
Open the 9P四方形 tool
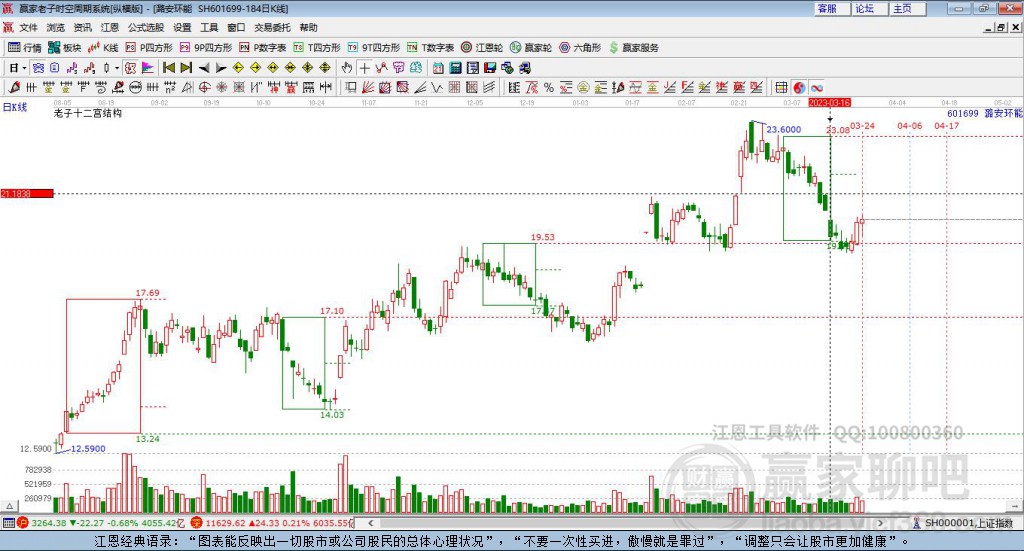pyautogui.click(x=206, y=48)
